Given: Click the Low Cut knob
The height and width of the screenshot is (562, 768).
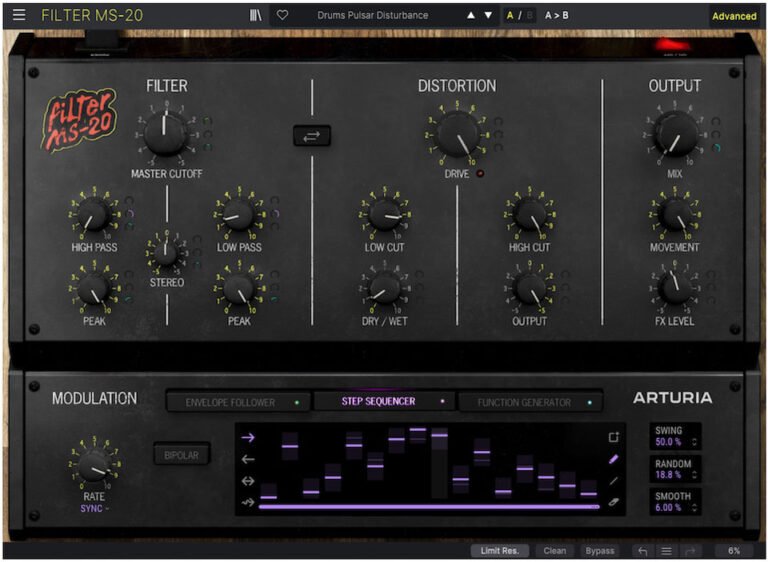Looking at the screenshot, I should [384, 215].
